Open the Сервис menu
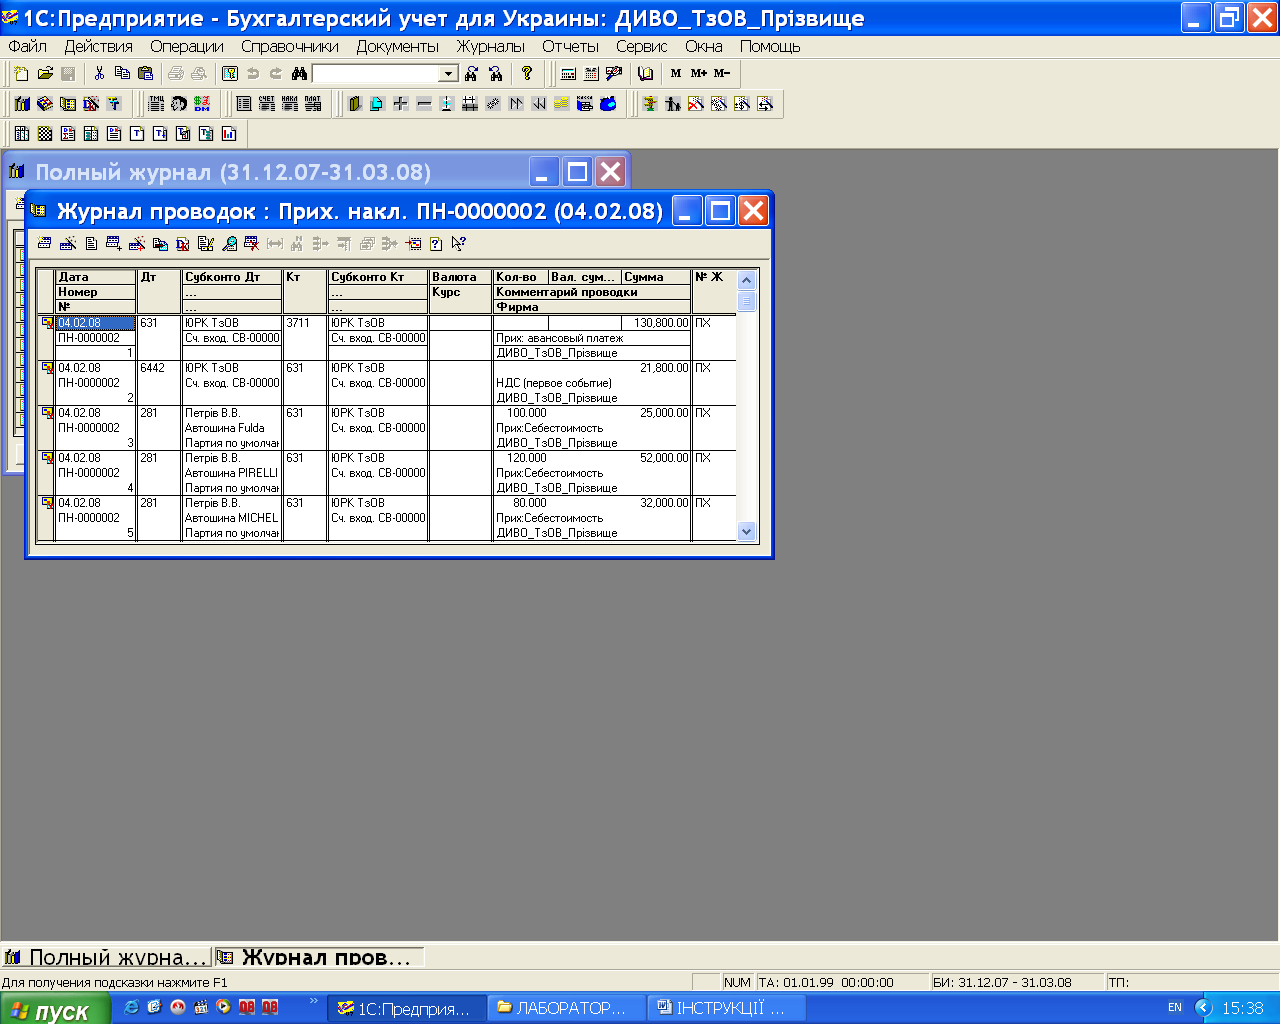The image size is (1280, 1024). [642, 46]
